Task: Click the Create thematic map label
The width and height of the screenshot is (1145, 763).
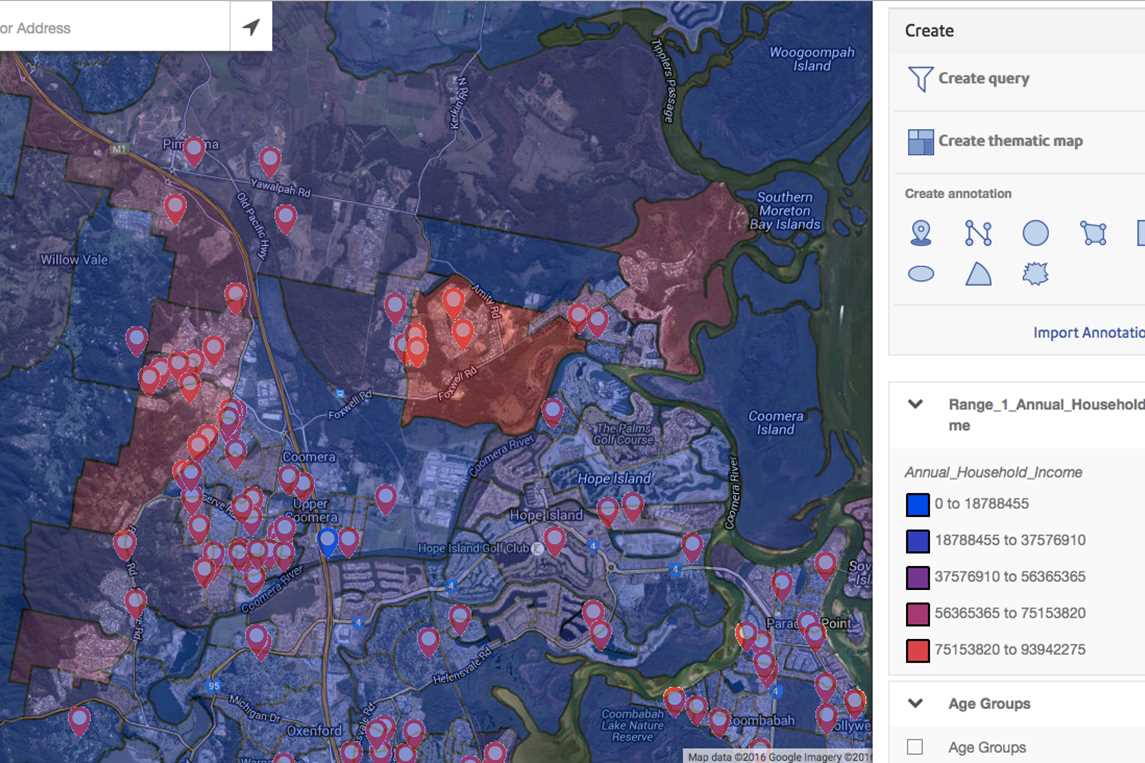Action: (x=1010, y=141)
